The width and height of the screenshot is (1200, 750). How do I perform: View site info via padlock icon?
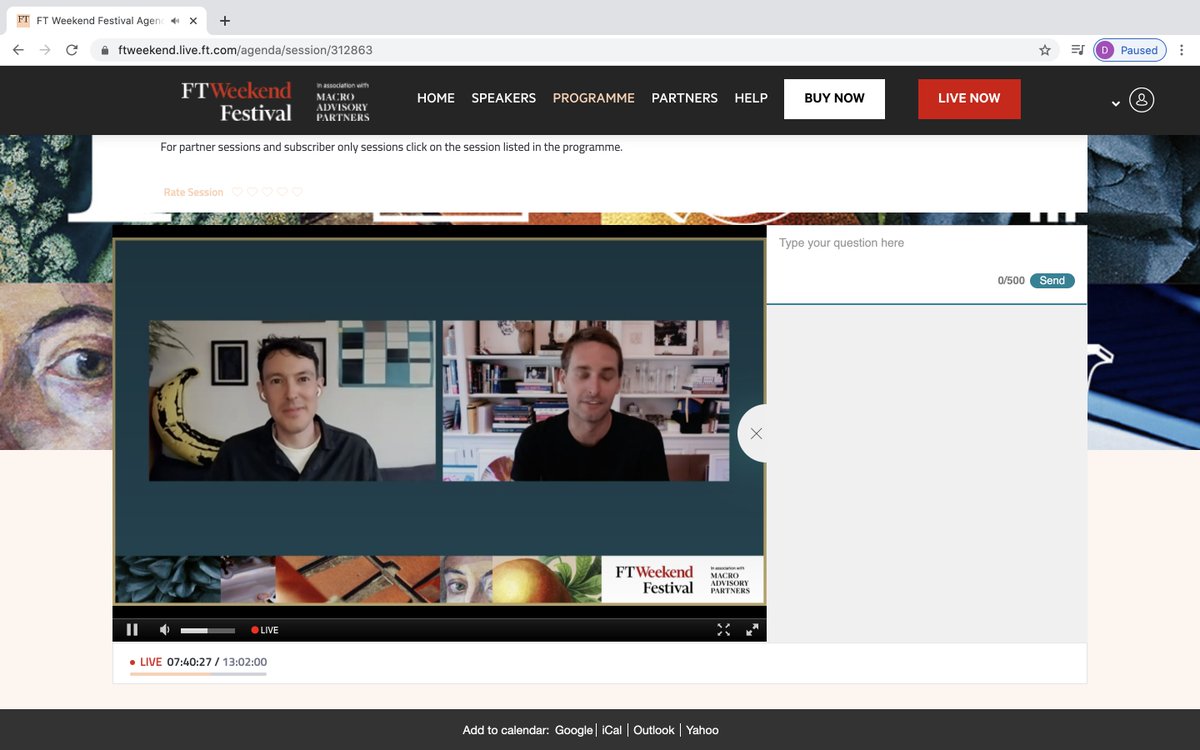pyautogui.click(x=104, y=50)
